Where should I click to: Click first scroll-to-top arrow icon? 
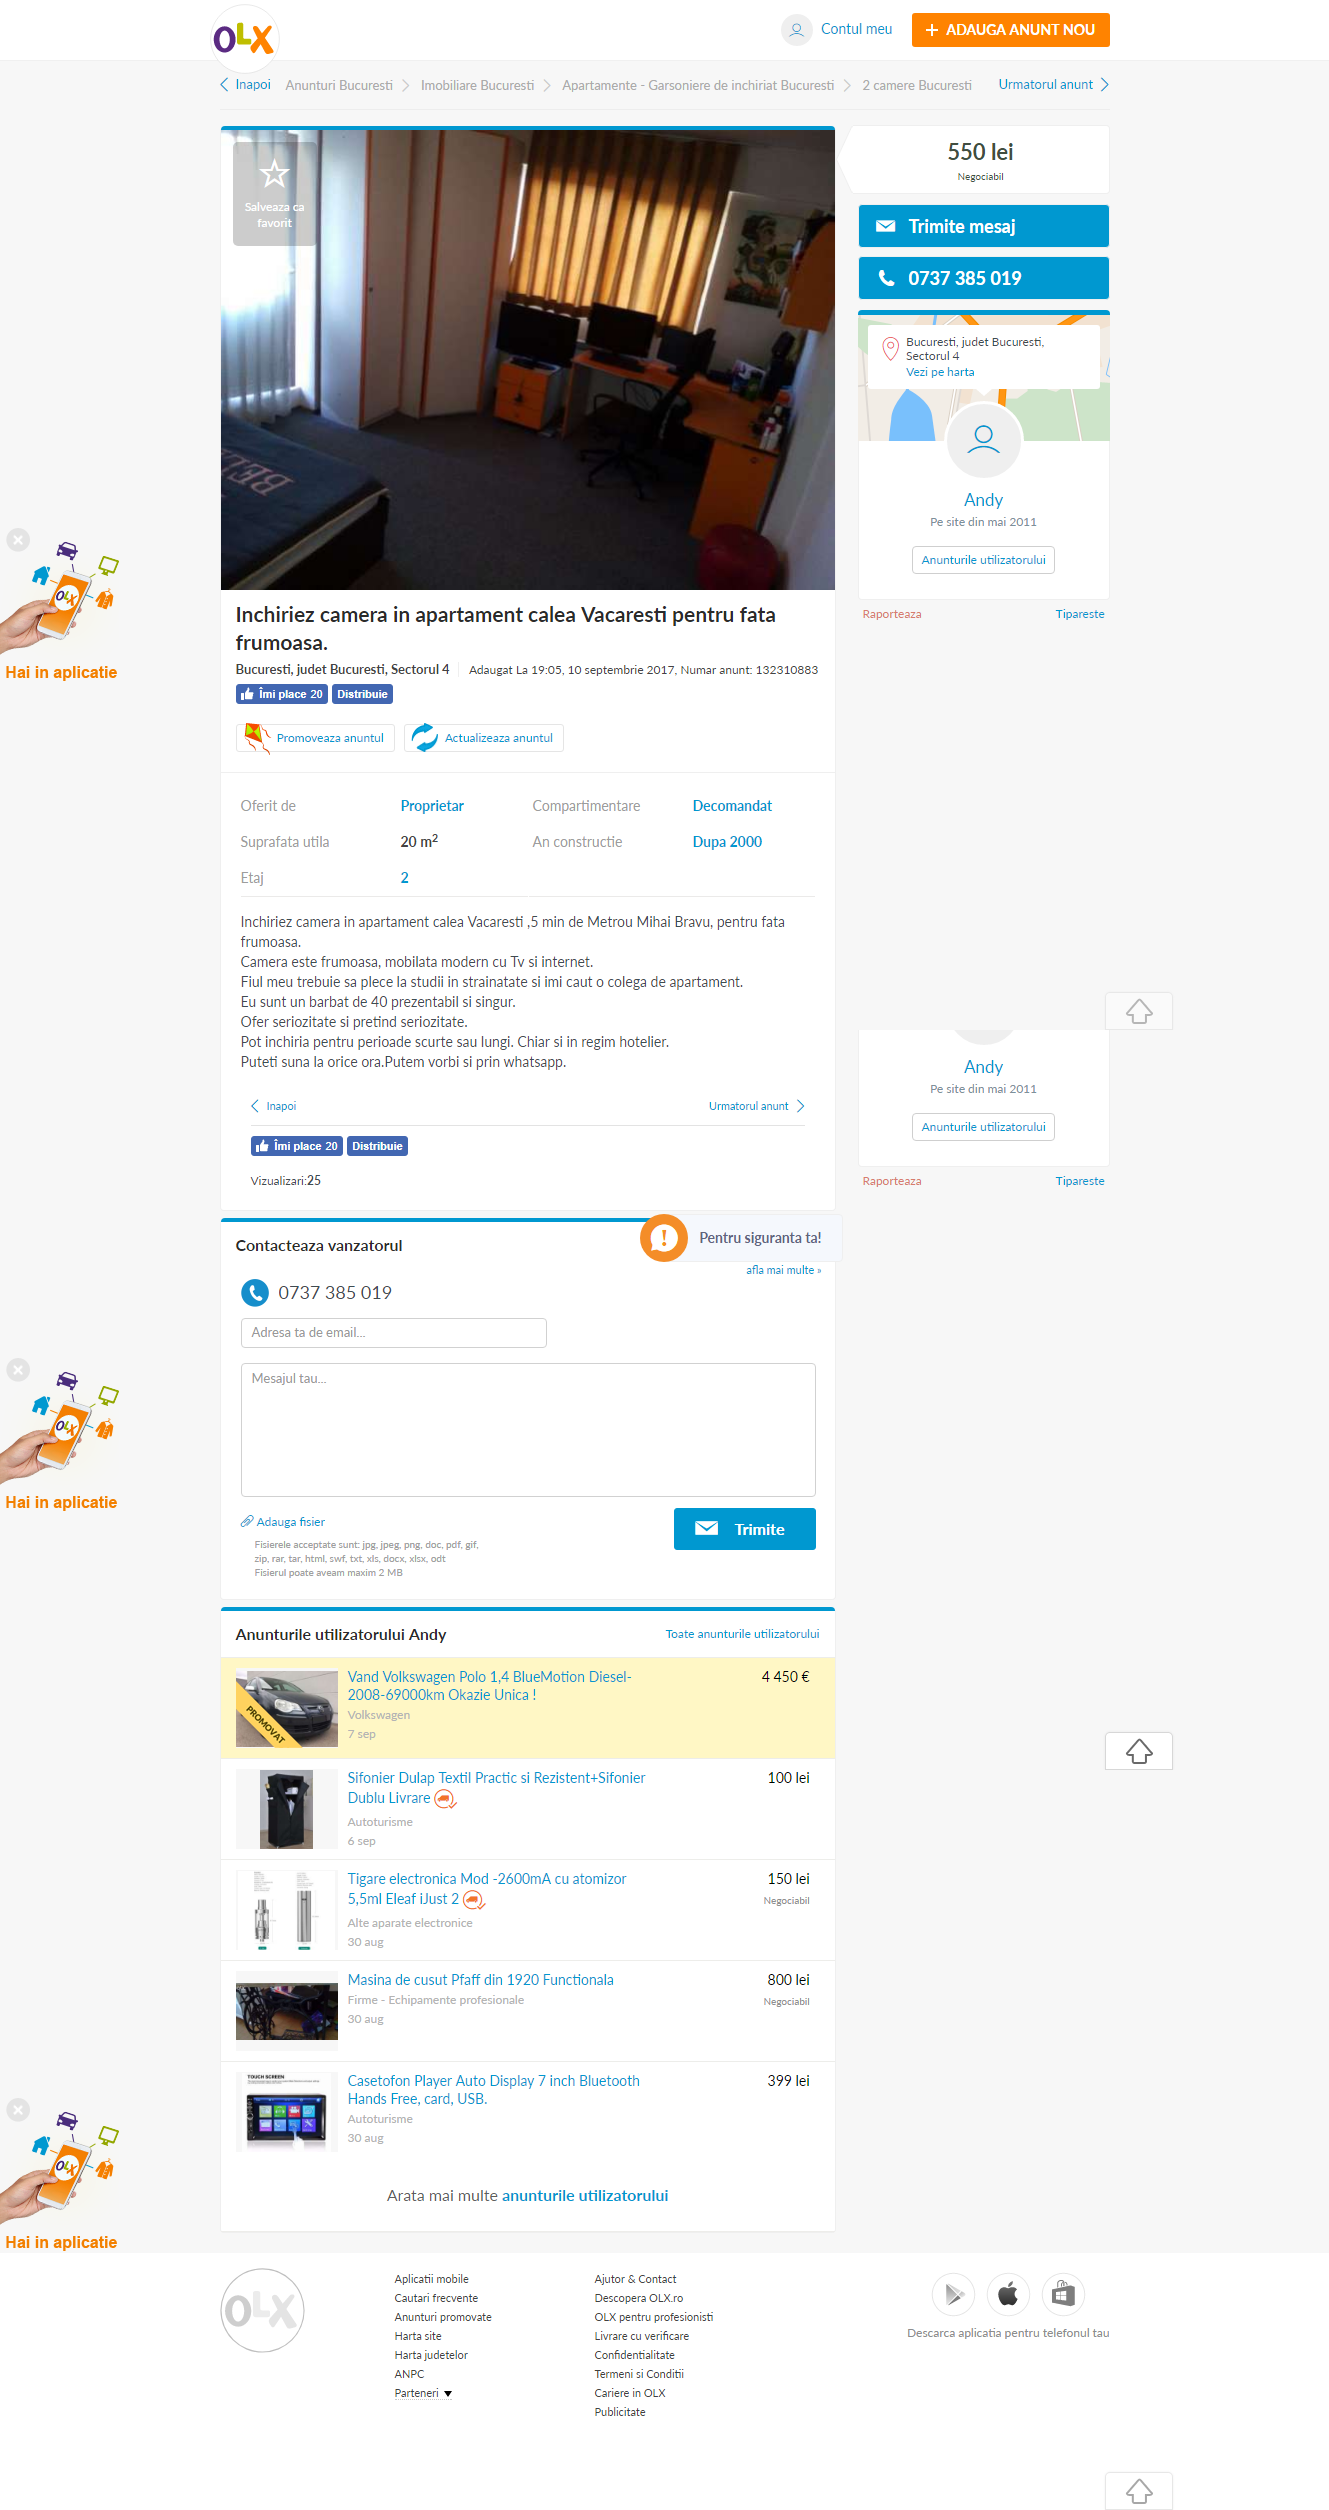(x=1139, y=1011)
